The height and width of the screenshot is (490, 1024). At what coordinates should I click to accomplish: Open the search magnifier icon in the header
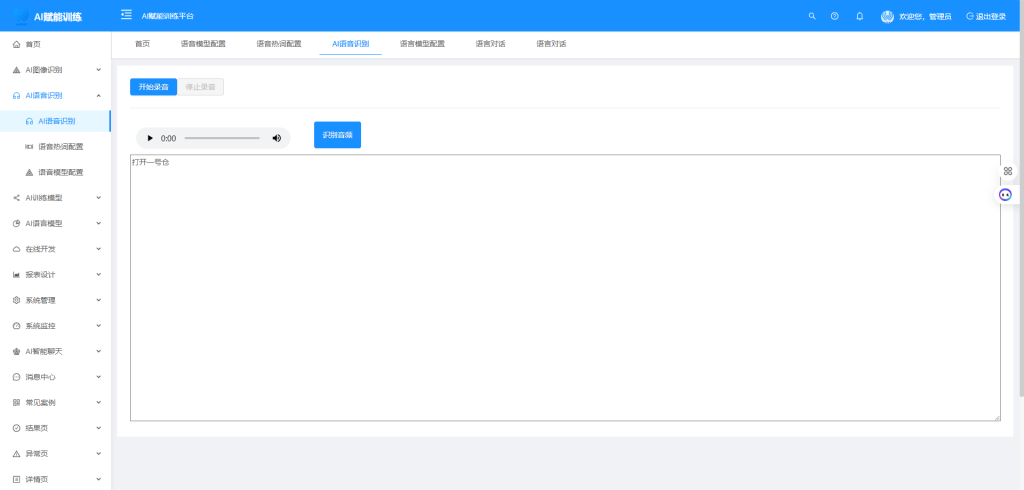(x=812, y=16)
